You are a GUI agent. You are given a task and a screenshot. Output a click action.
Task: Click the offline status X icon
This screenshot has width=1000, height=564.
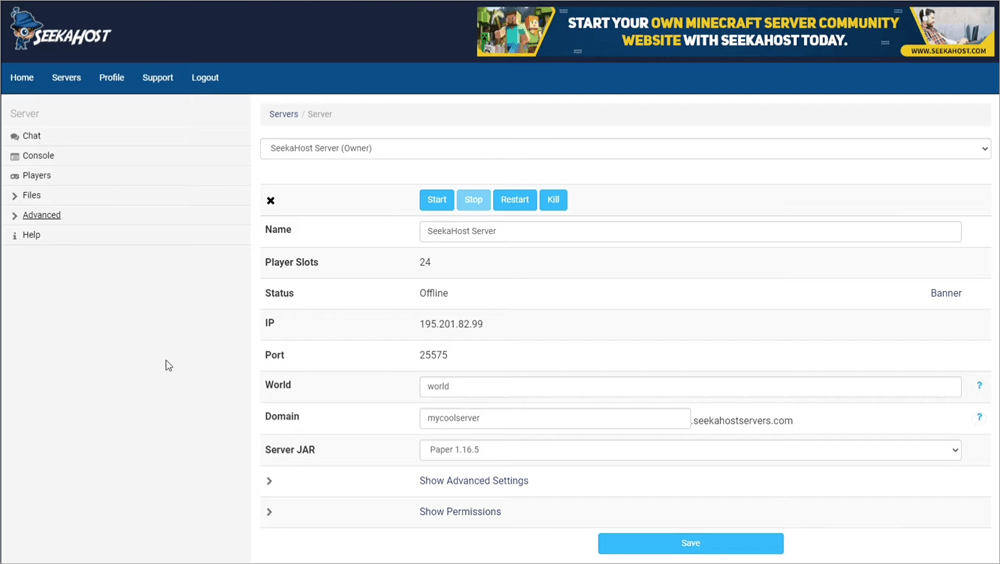tap(270, 201)
